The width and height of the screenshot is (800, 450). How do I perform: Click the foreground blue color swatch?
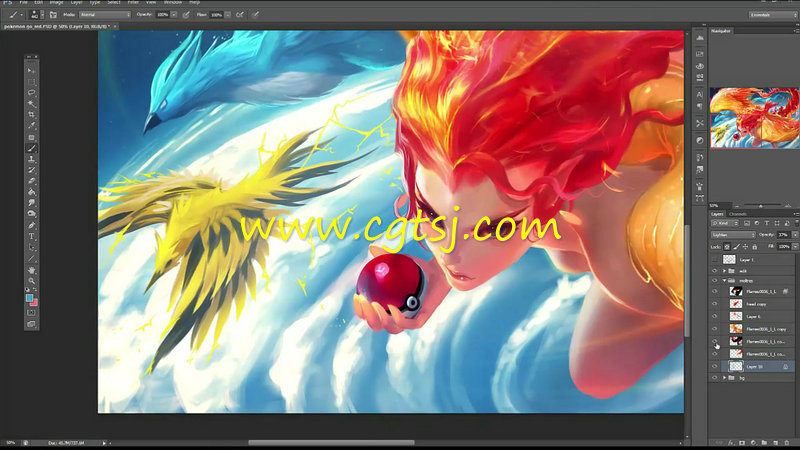click(29, 298)
